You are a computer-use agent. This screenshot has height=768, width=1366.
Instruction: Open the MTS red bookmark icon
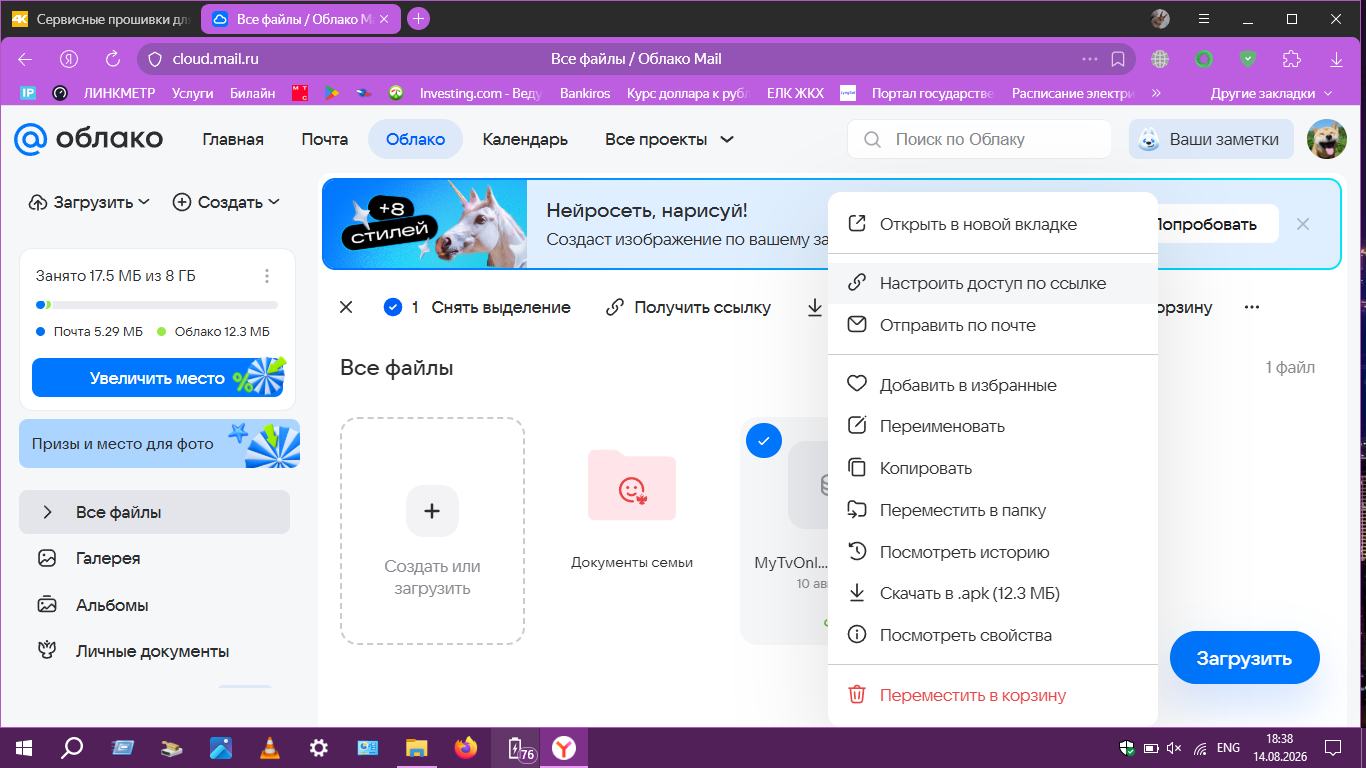299,93
